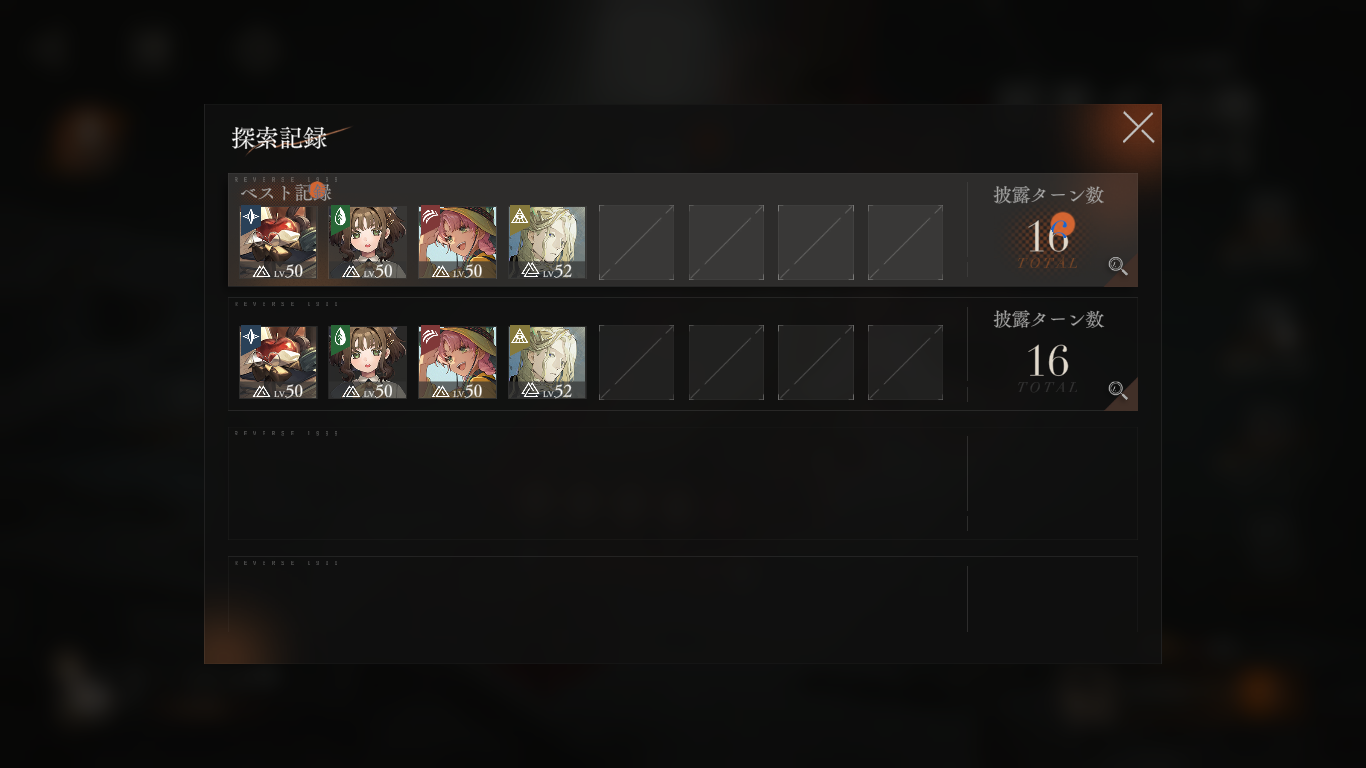This screenshot has width=1366, height=768.
Task: Select red apple character in second record
Action: click(278, 362)
